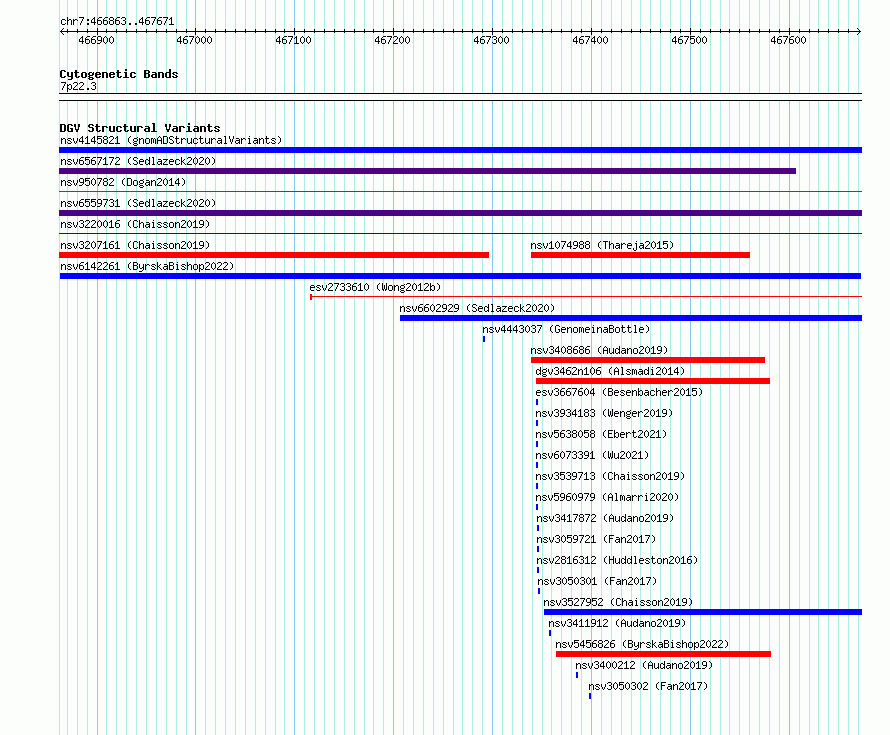Click the nsv3934183 Wenger2019 label
The image size is (890, 735).
pos(604,413)
